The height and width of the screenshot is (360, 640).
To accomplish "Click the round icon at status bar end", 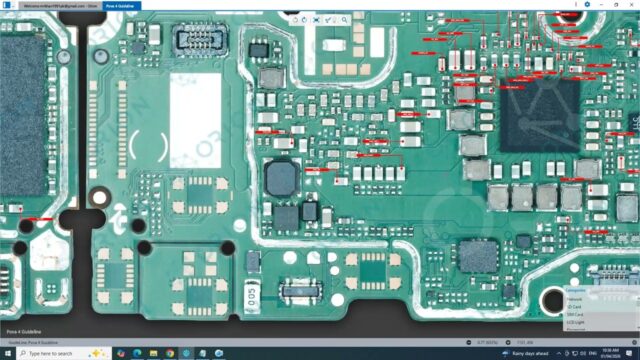I will click(634, 342).
